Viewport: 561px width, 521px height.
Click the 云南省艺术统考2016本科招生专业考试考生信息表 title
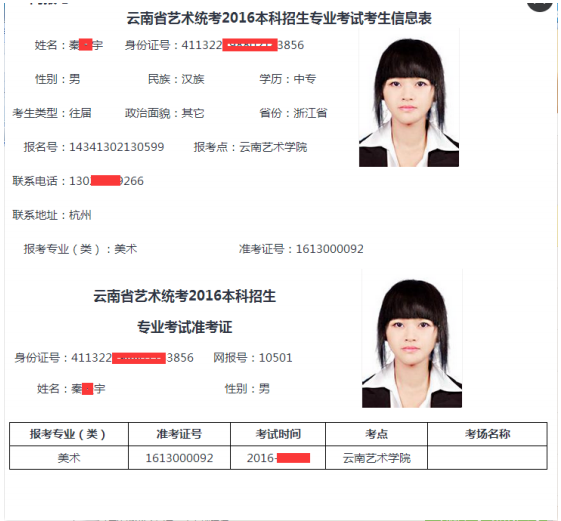pos(279,18)
